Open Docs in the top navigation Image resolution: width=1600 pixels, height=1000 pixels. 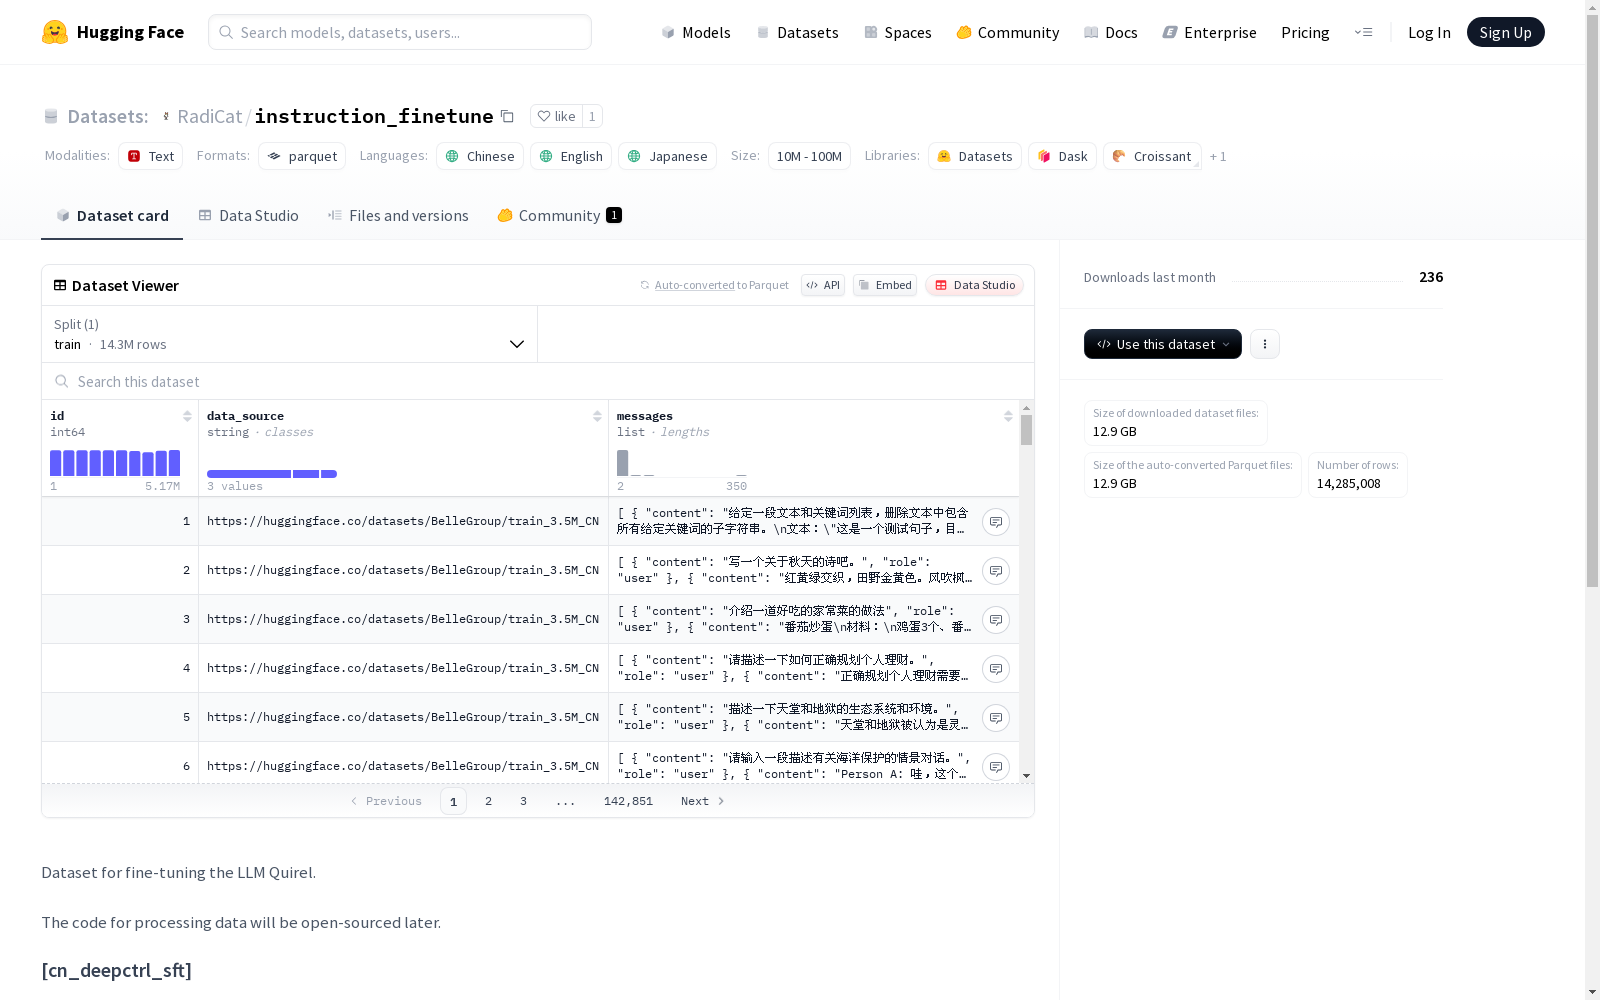point(1111,32)
